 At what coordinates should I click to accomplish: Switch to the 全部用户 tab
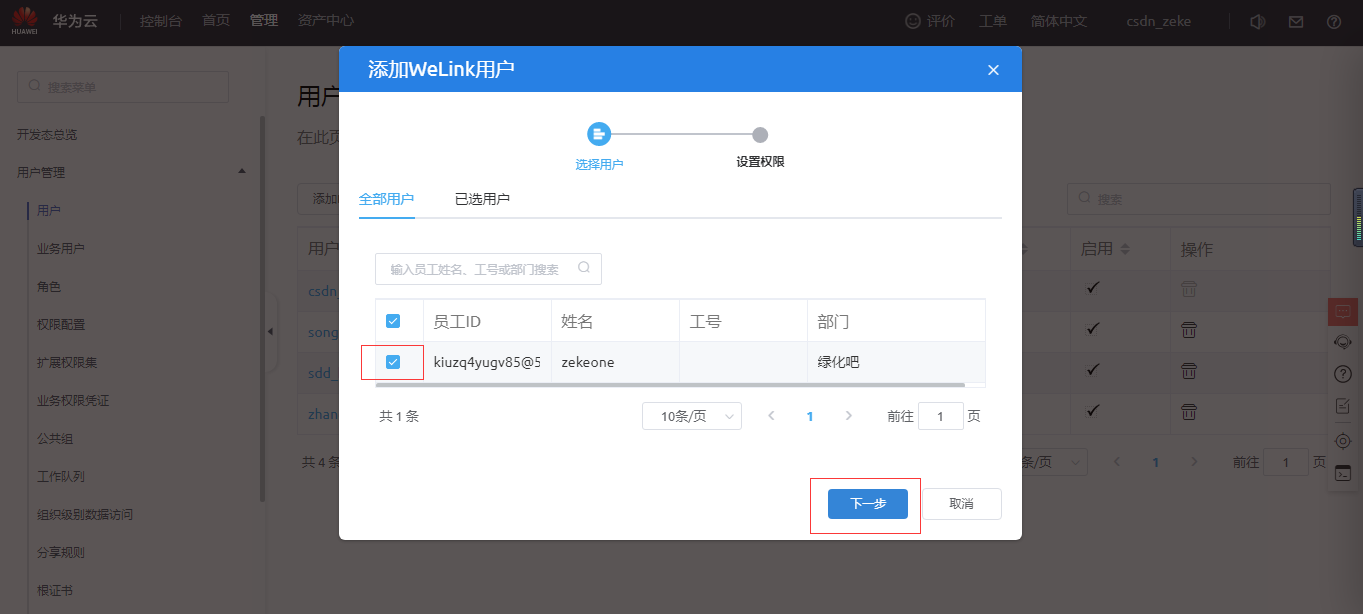[386, 199]
